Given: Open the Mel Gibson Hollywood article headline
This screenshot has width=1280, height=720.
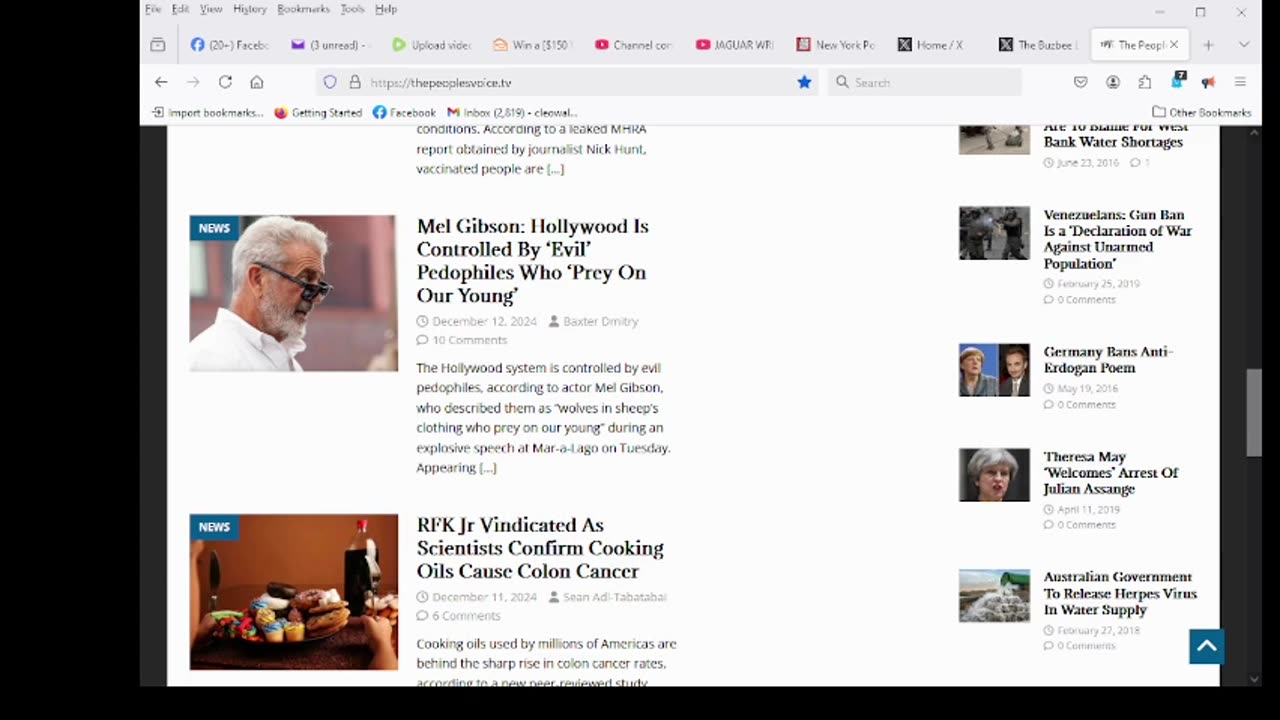Looking at the screenshot, I should pyautogui.click(x=533, y=260).
